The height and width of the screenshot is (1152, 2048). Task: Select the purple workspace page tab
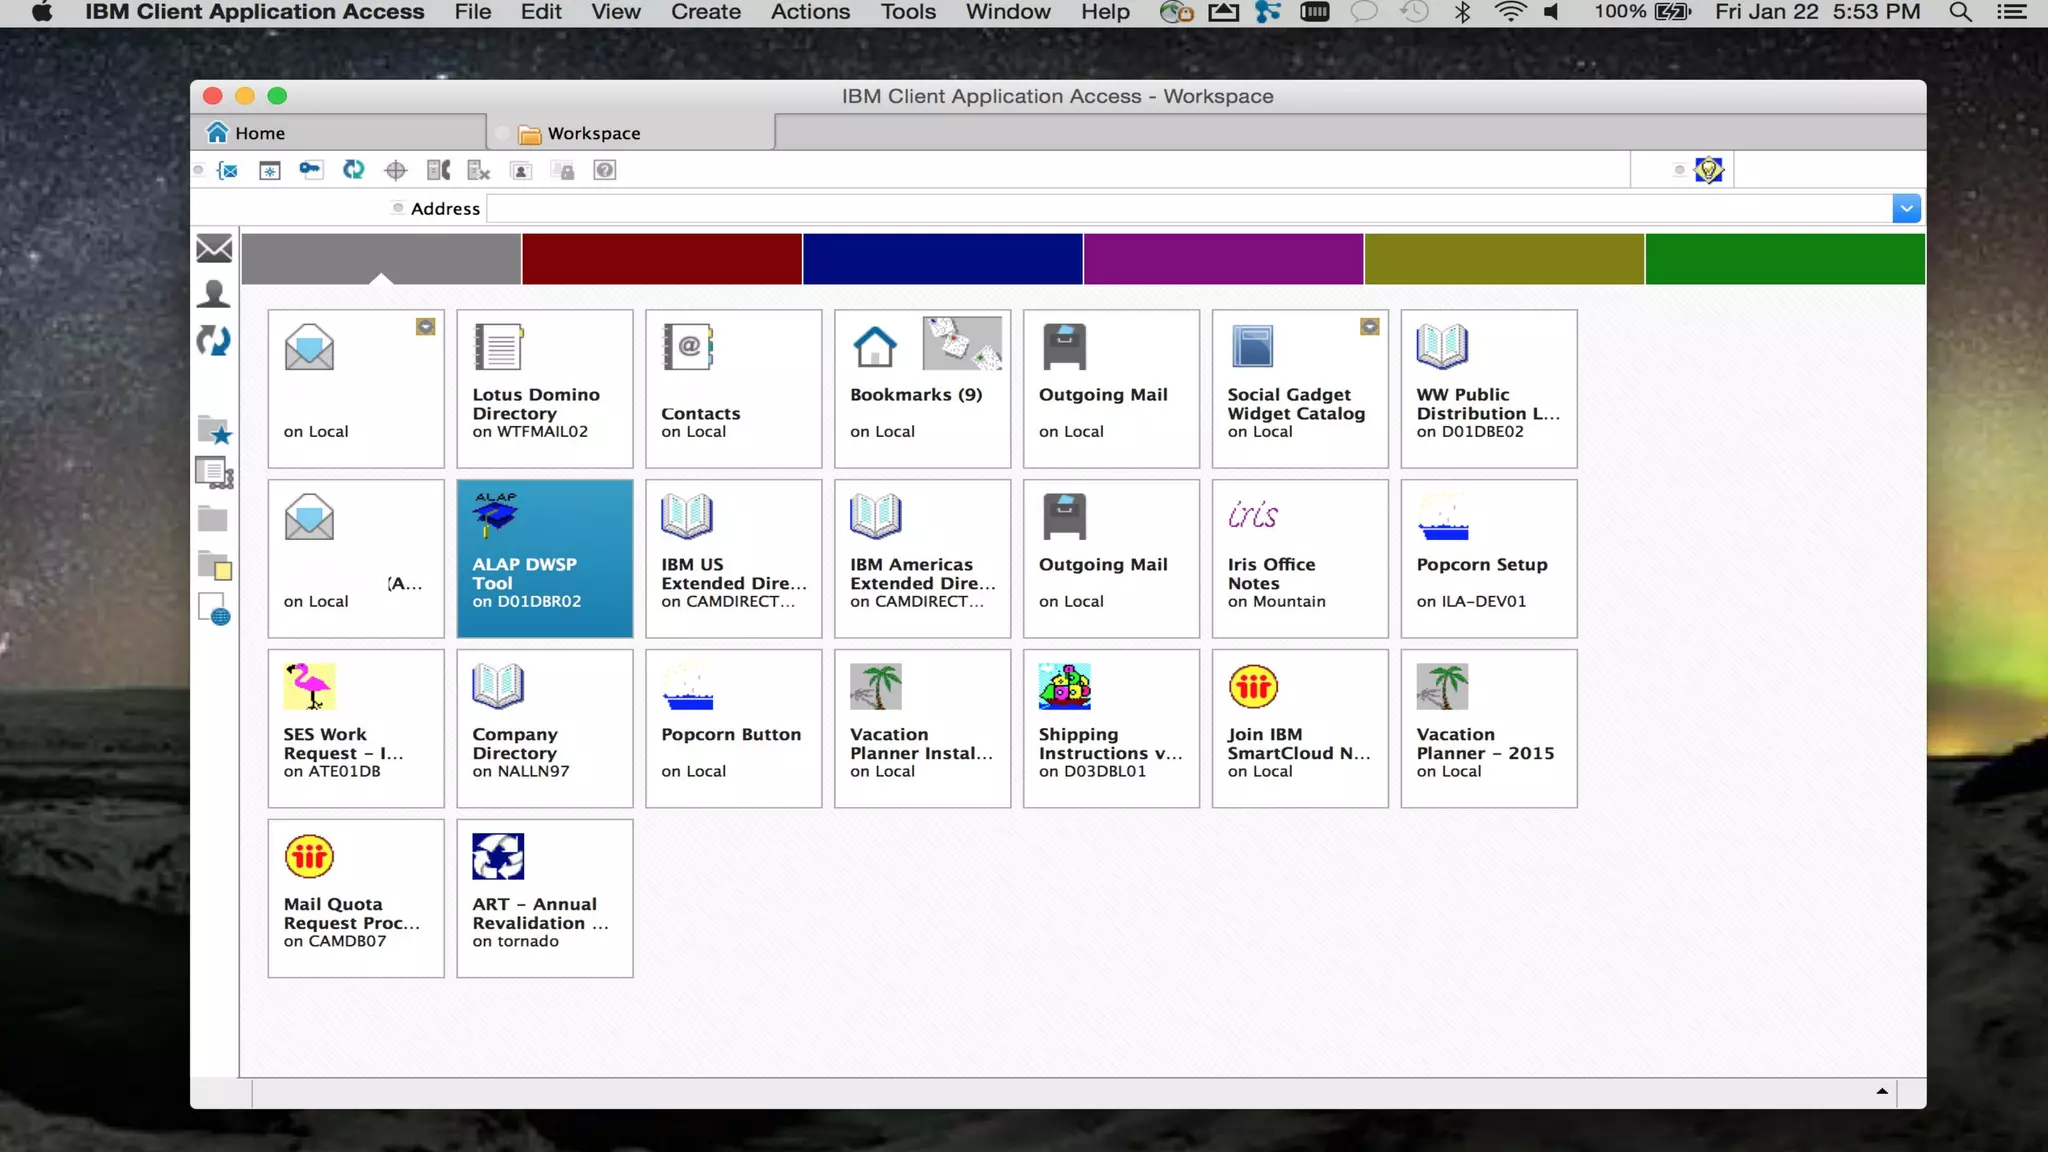pos(1224,259)
